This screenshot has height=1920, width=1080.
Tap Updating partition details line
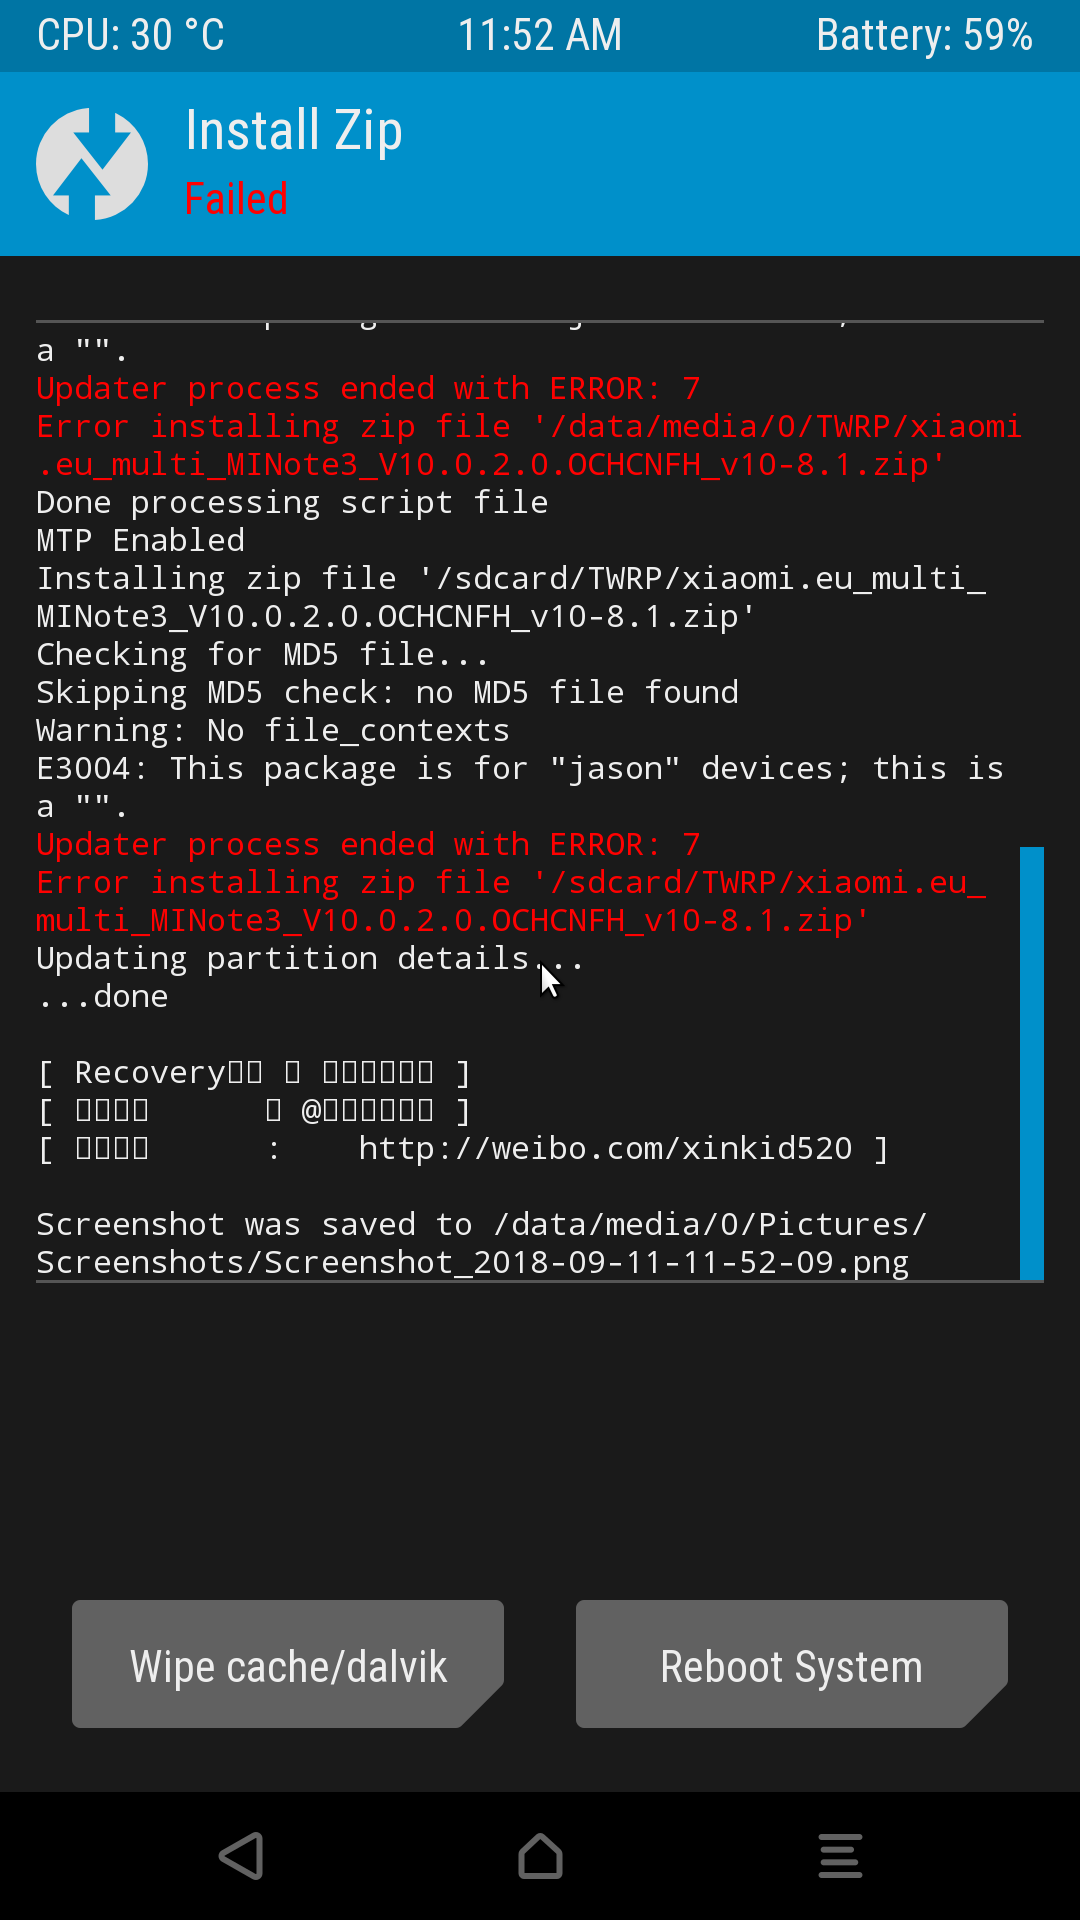[x=310, y=958]
